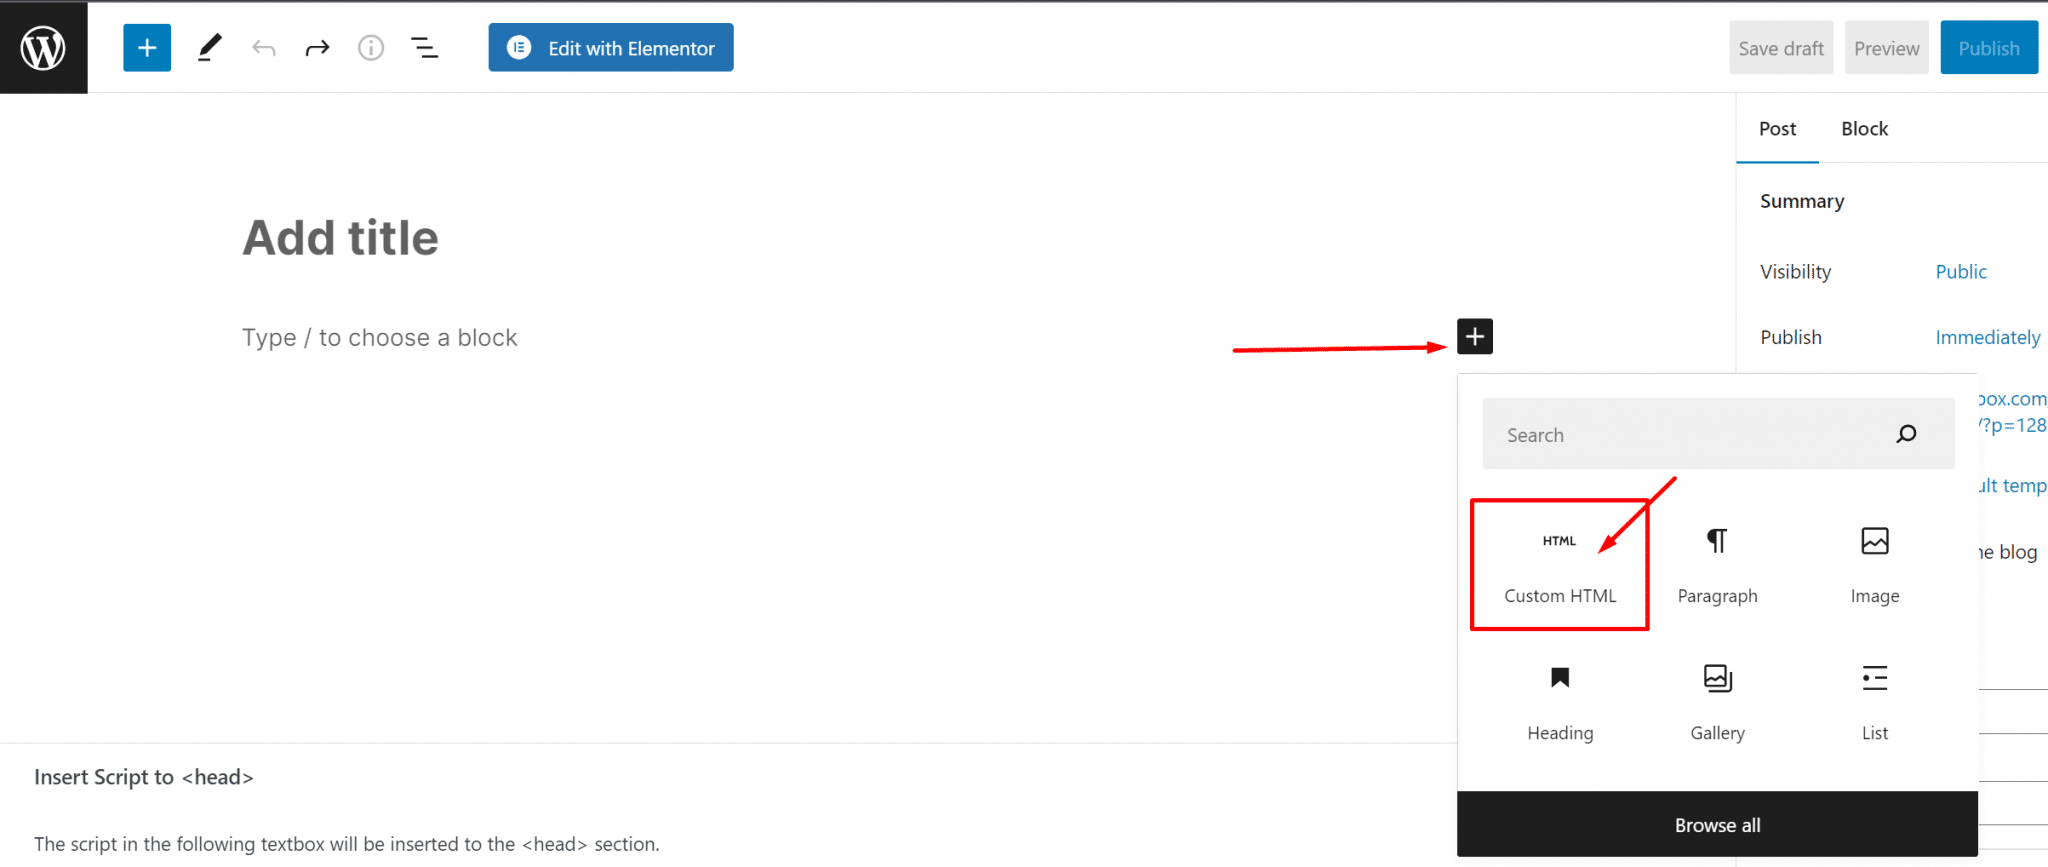Open the Public visibility options

coord(1960,272)
